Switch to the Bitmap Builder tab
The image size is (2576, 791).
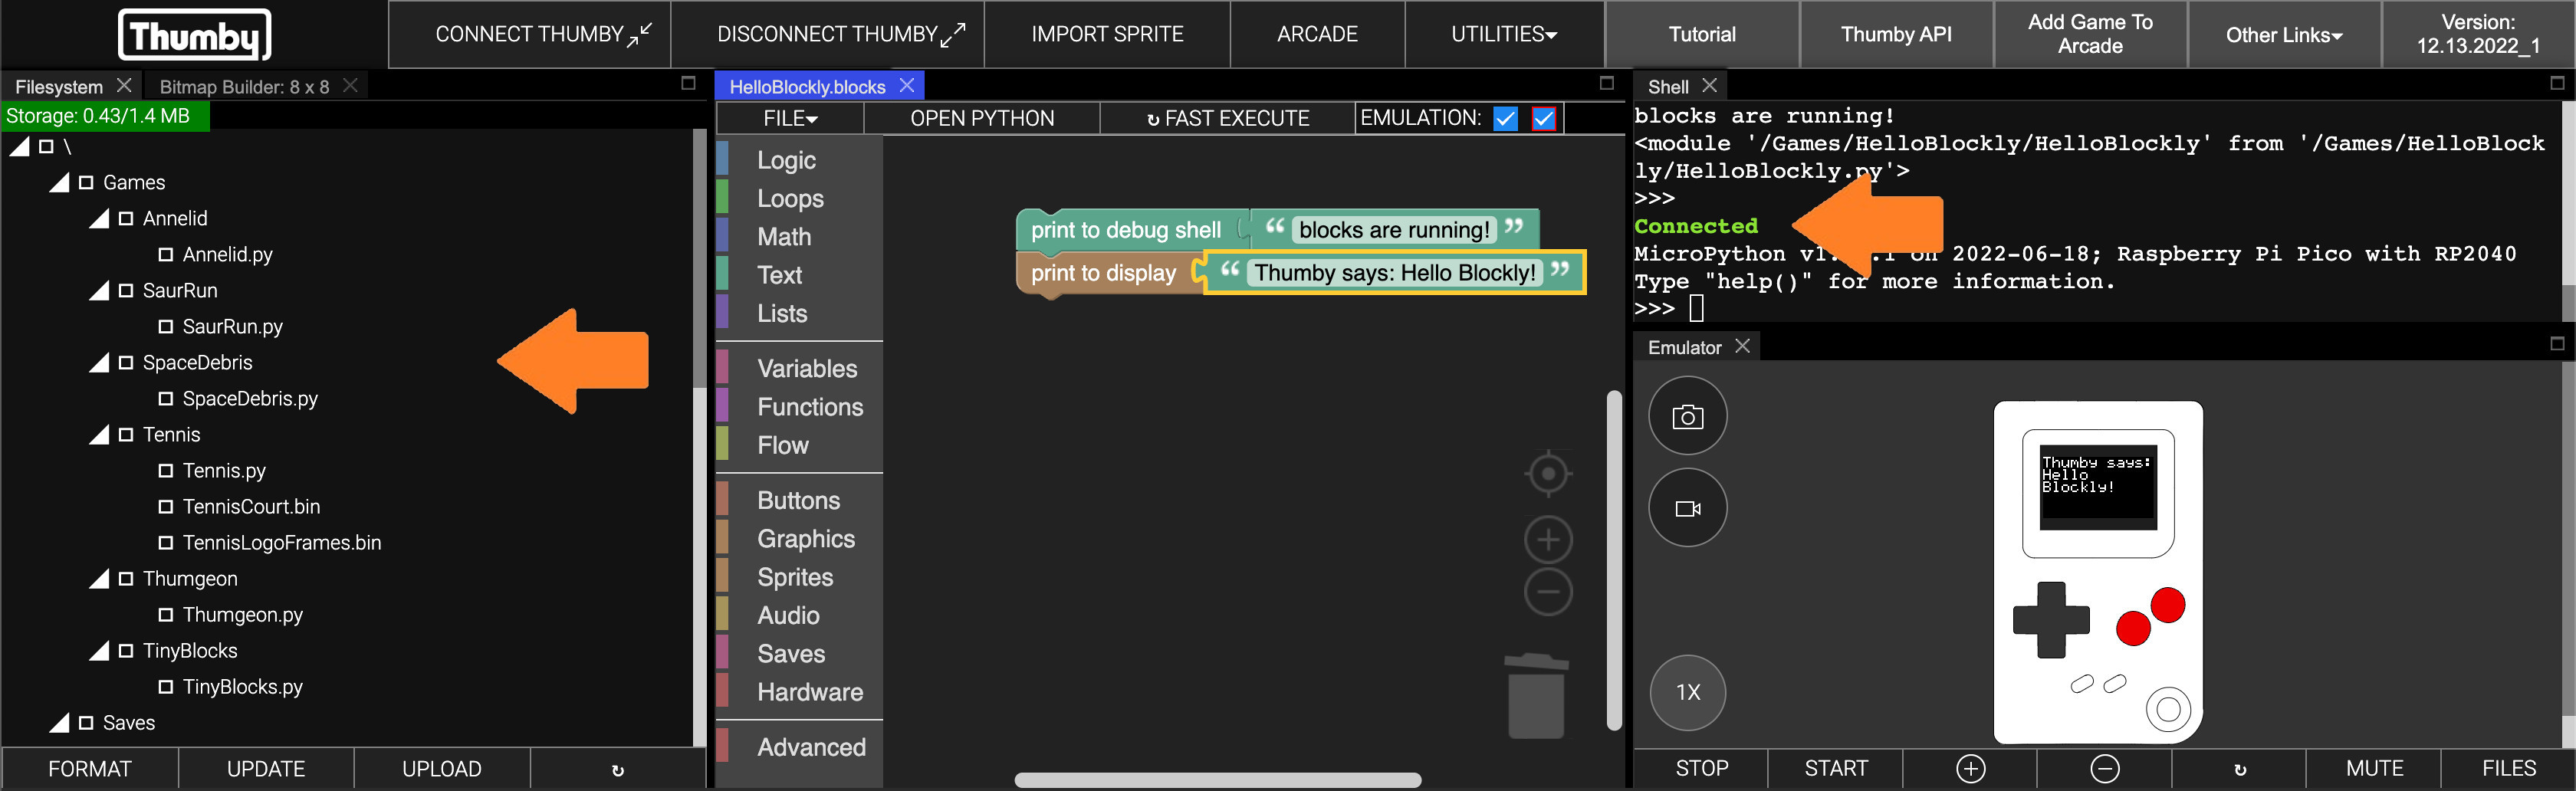244,87
